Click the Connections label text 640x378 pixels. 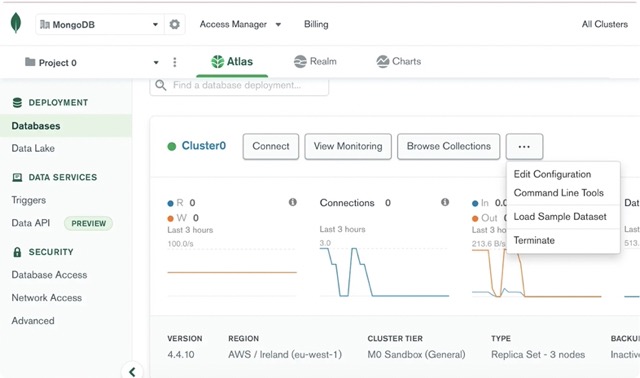tap(347, 203)
